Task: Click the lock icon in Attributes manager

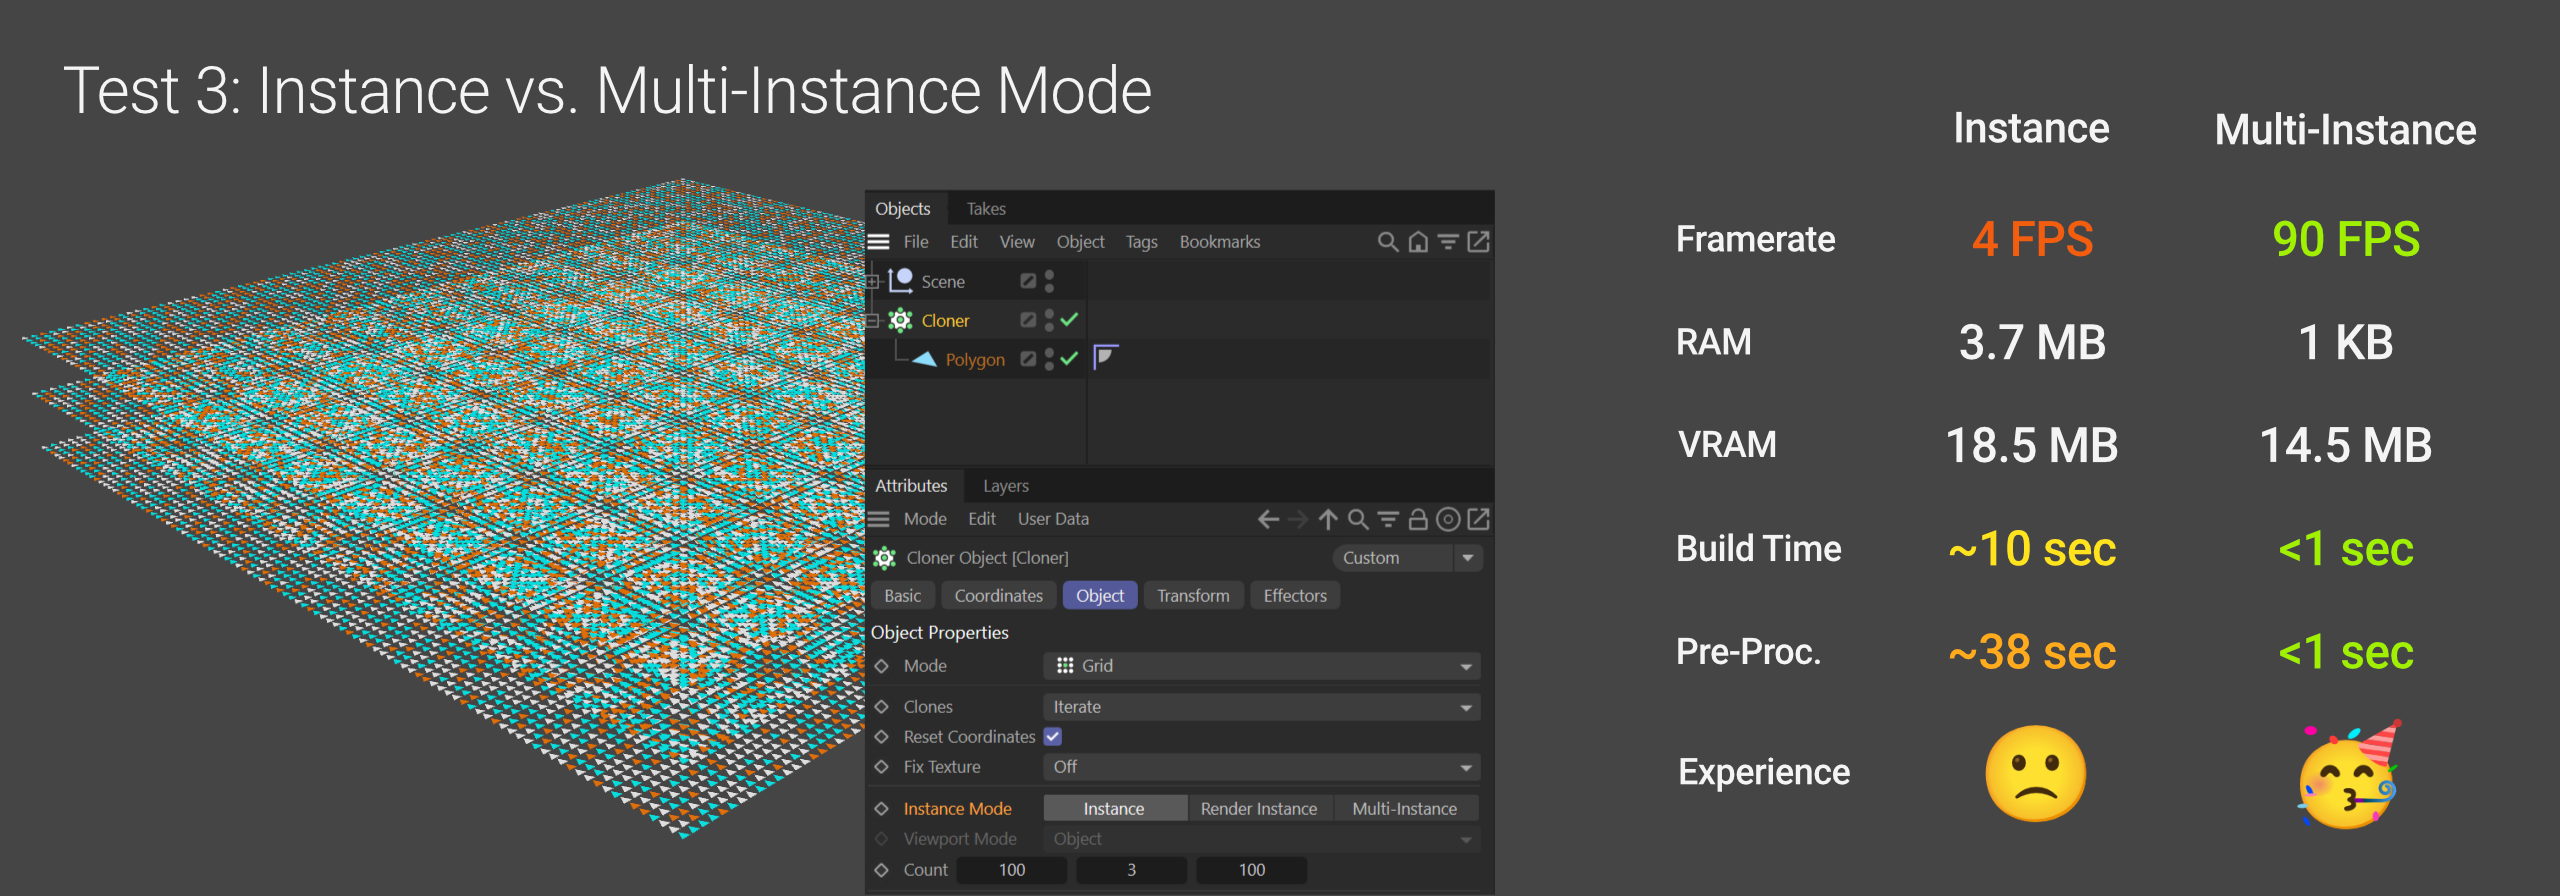Action: tap(1418, 519)
